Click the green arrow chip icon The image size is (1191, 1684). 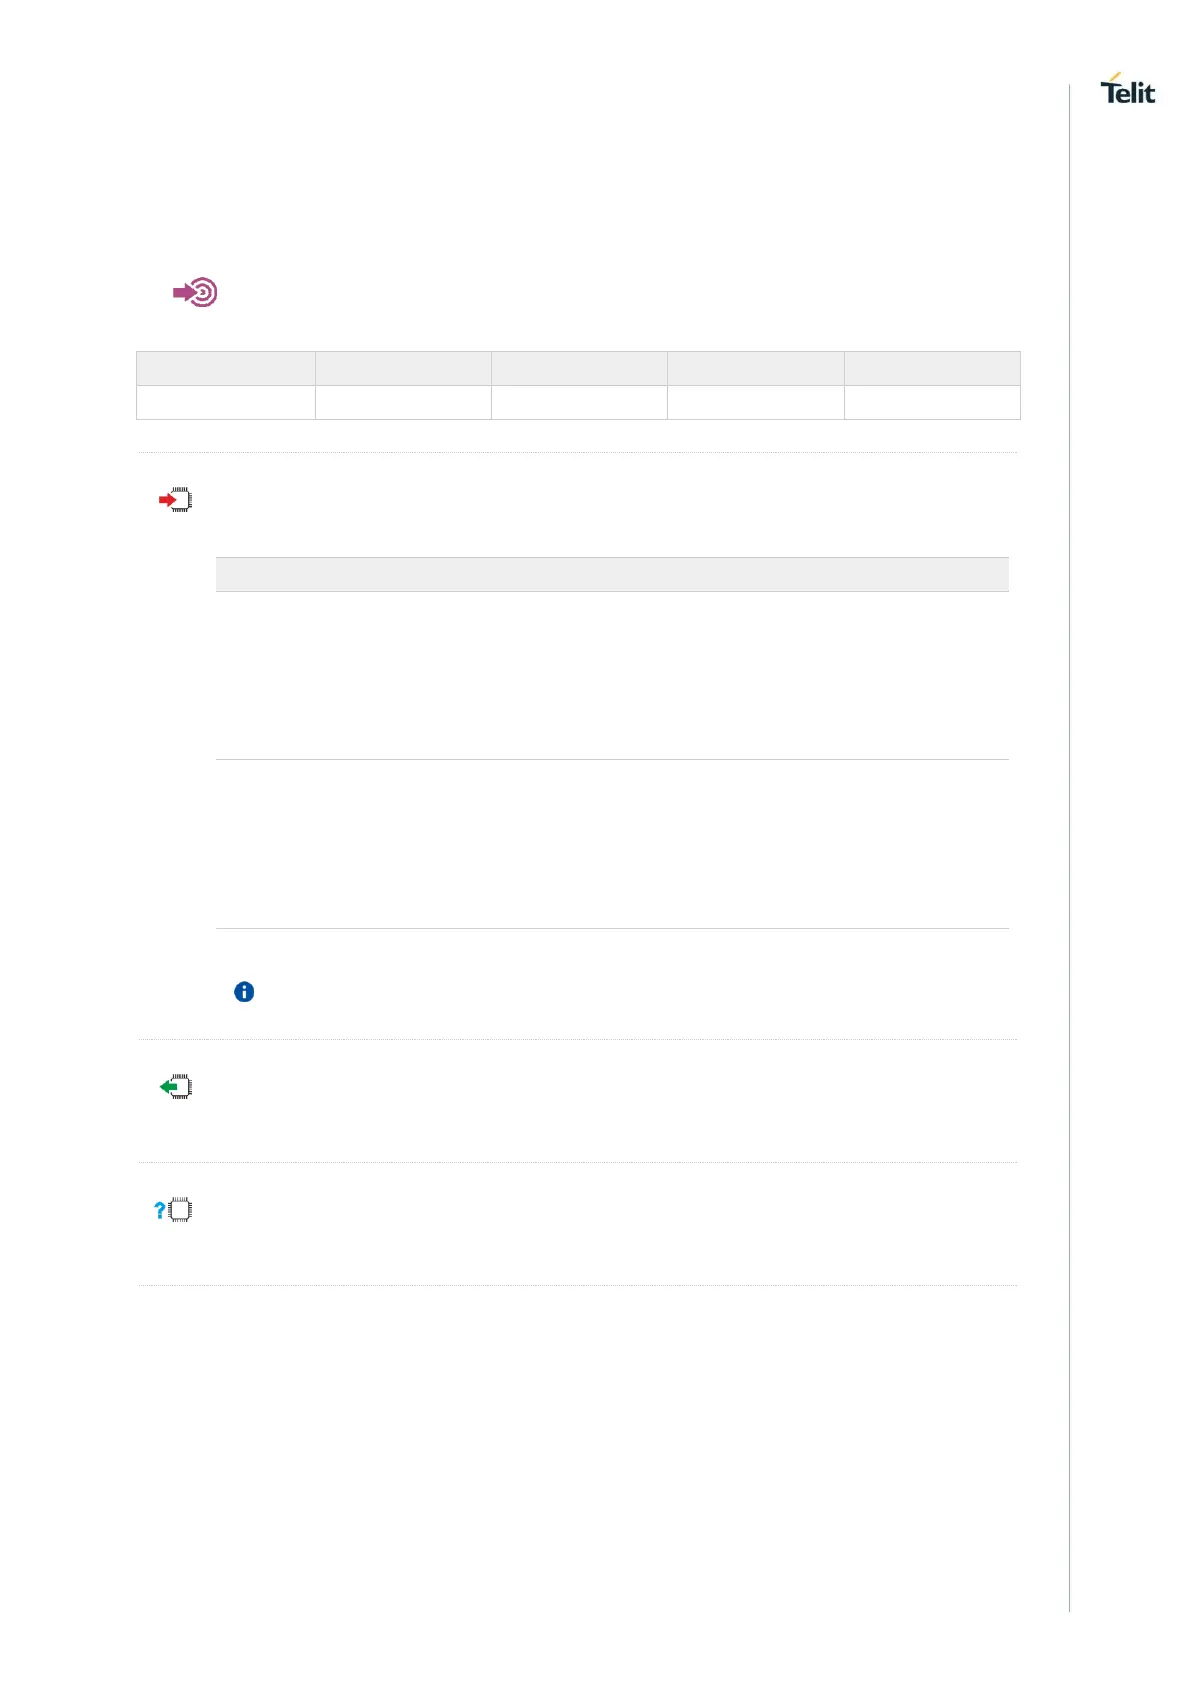176,1087
